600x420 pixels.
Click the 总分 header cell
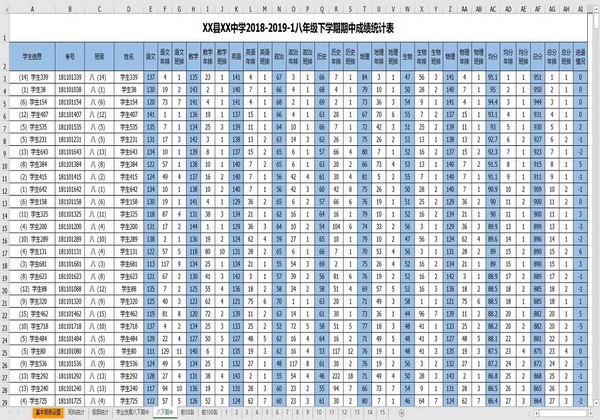538,57
